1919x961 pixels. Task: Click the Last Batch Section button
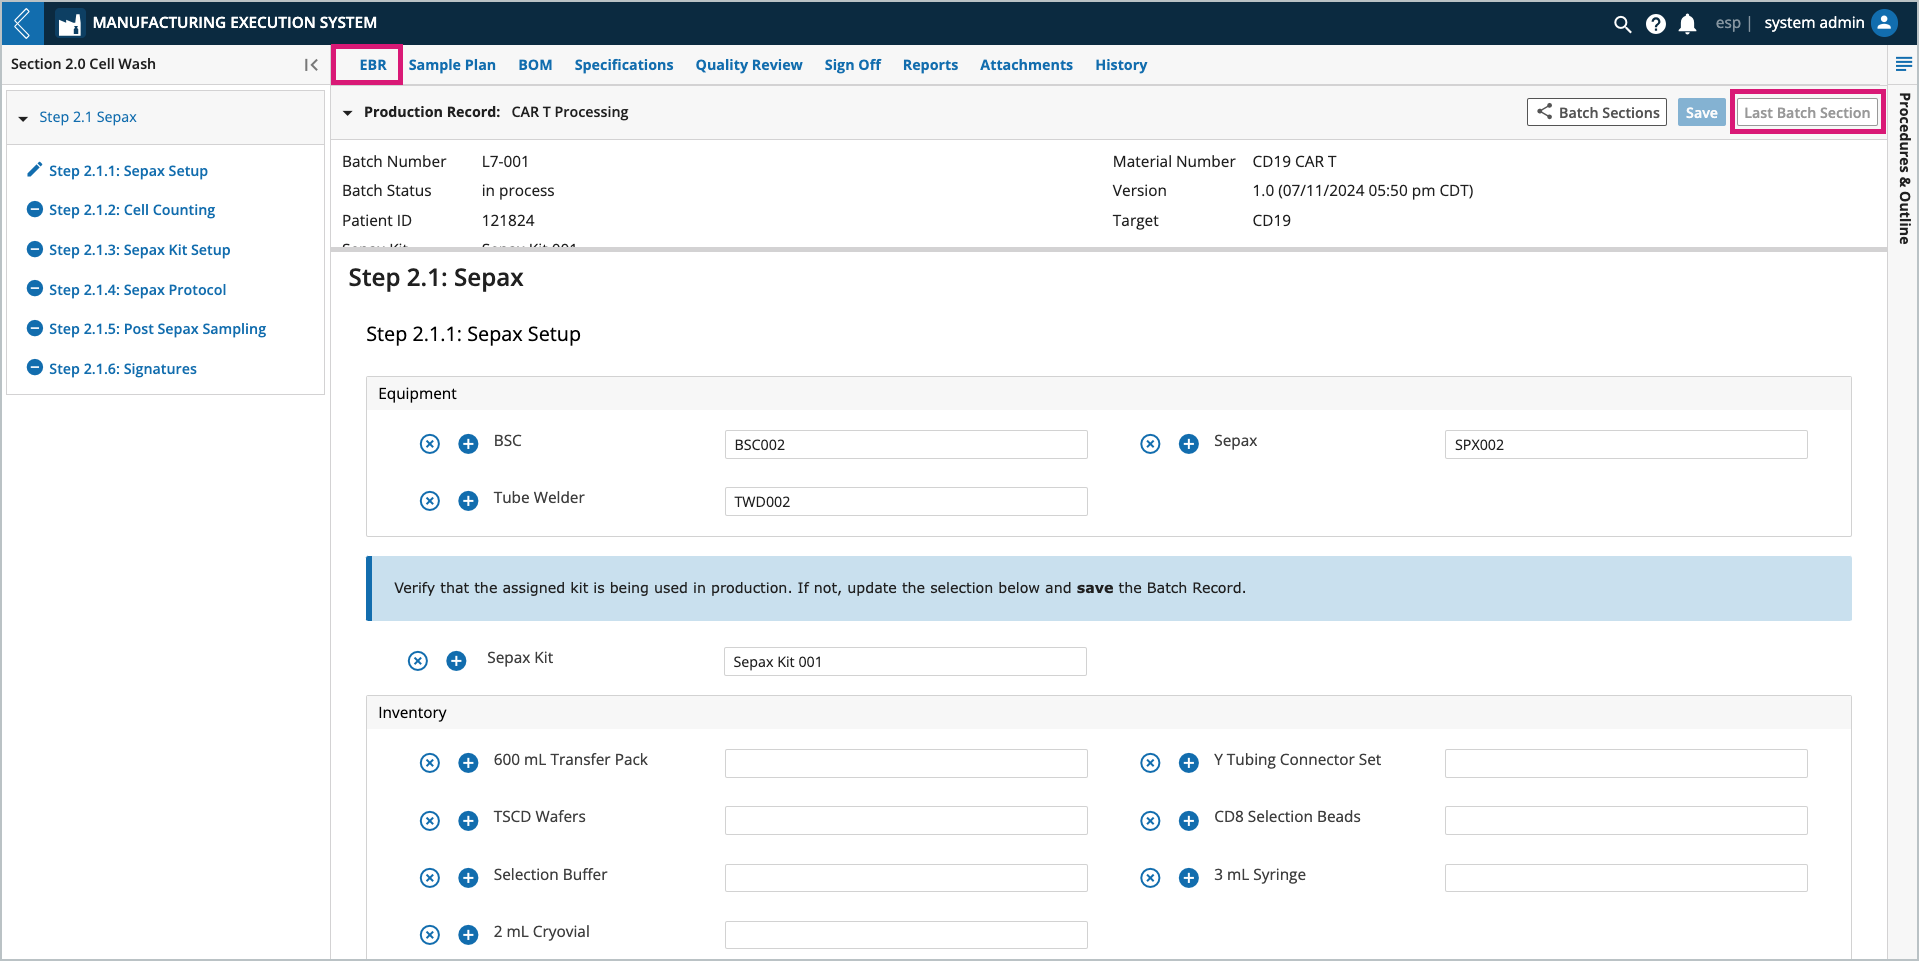coord(1807,112)
